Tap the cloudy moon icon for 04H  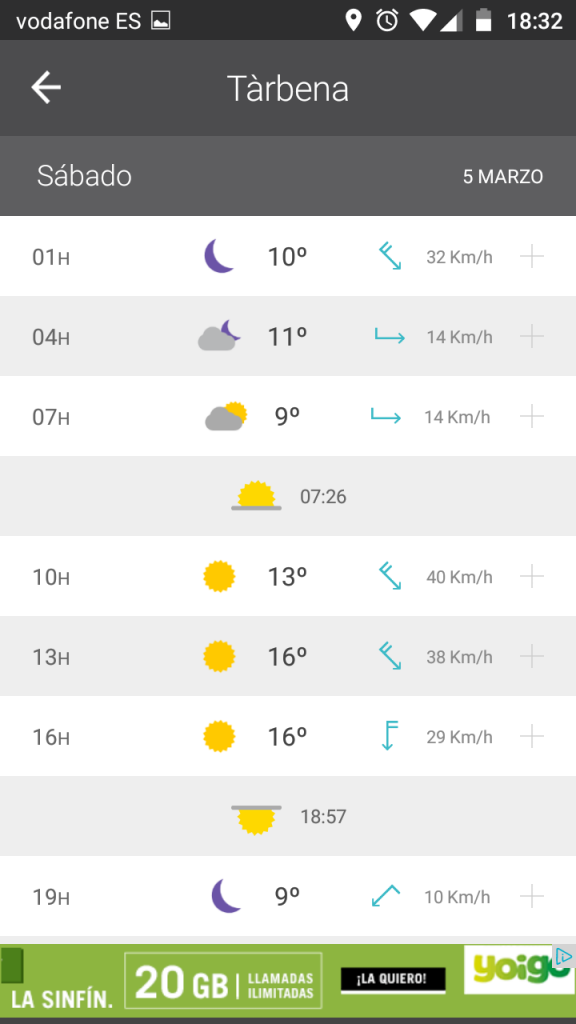tap(219, 336)
